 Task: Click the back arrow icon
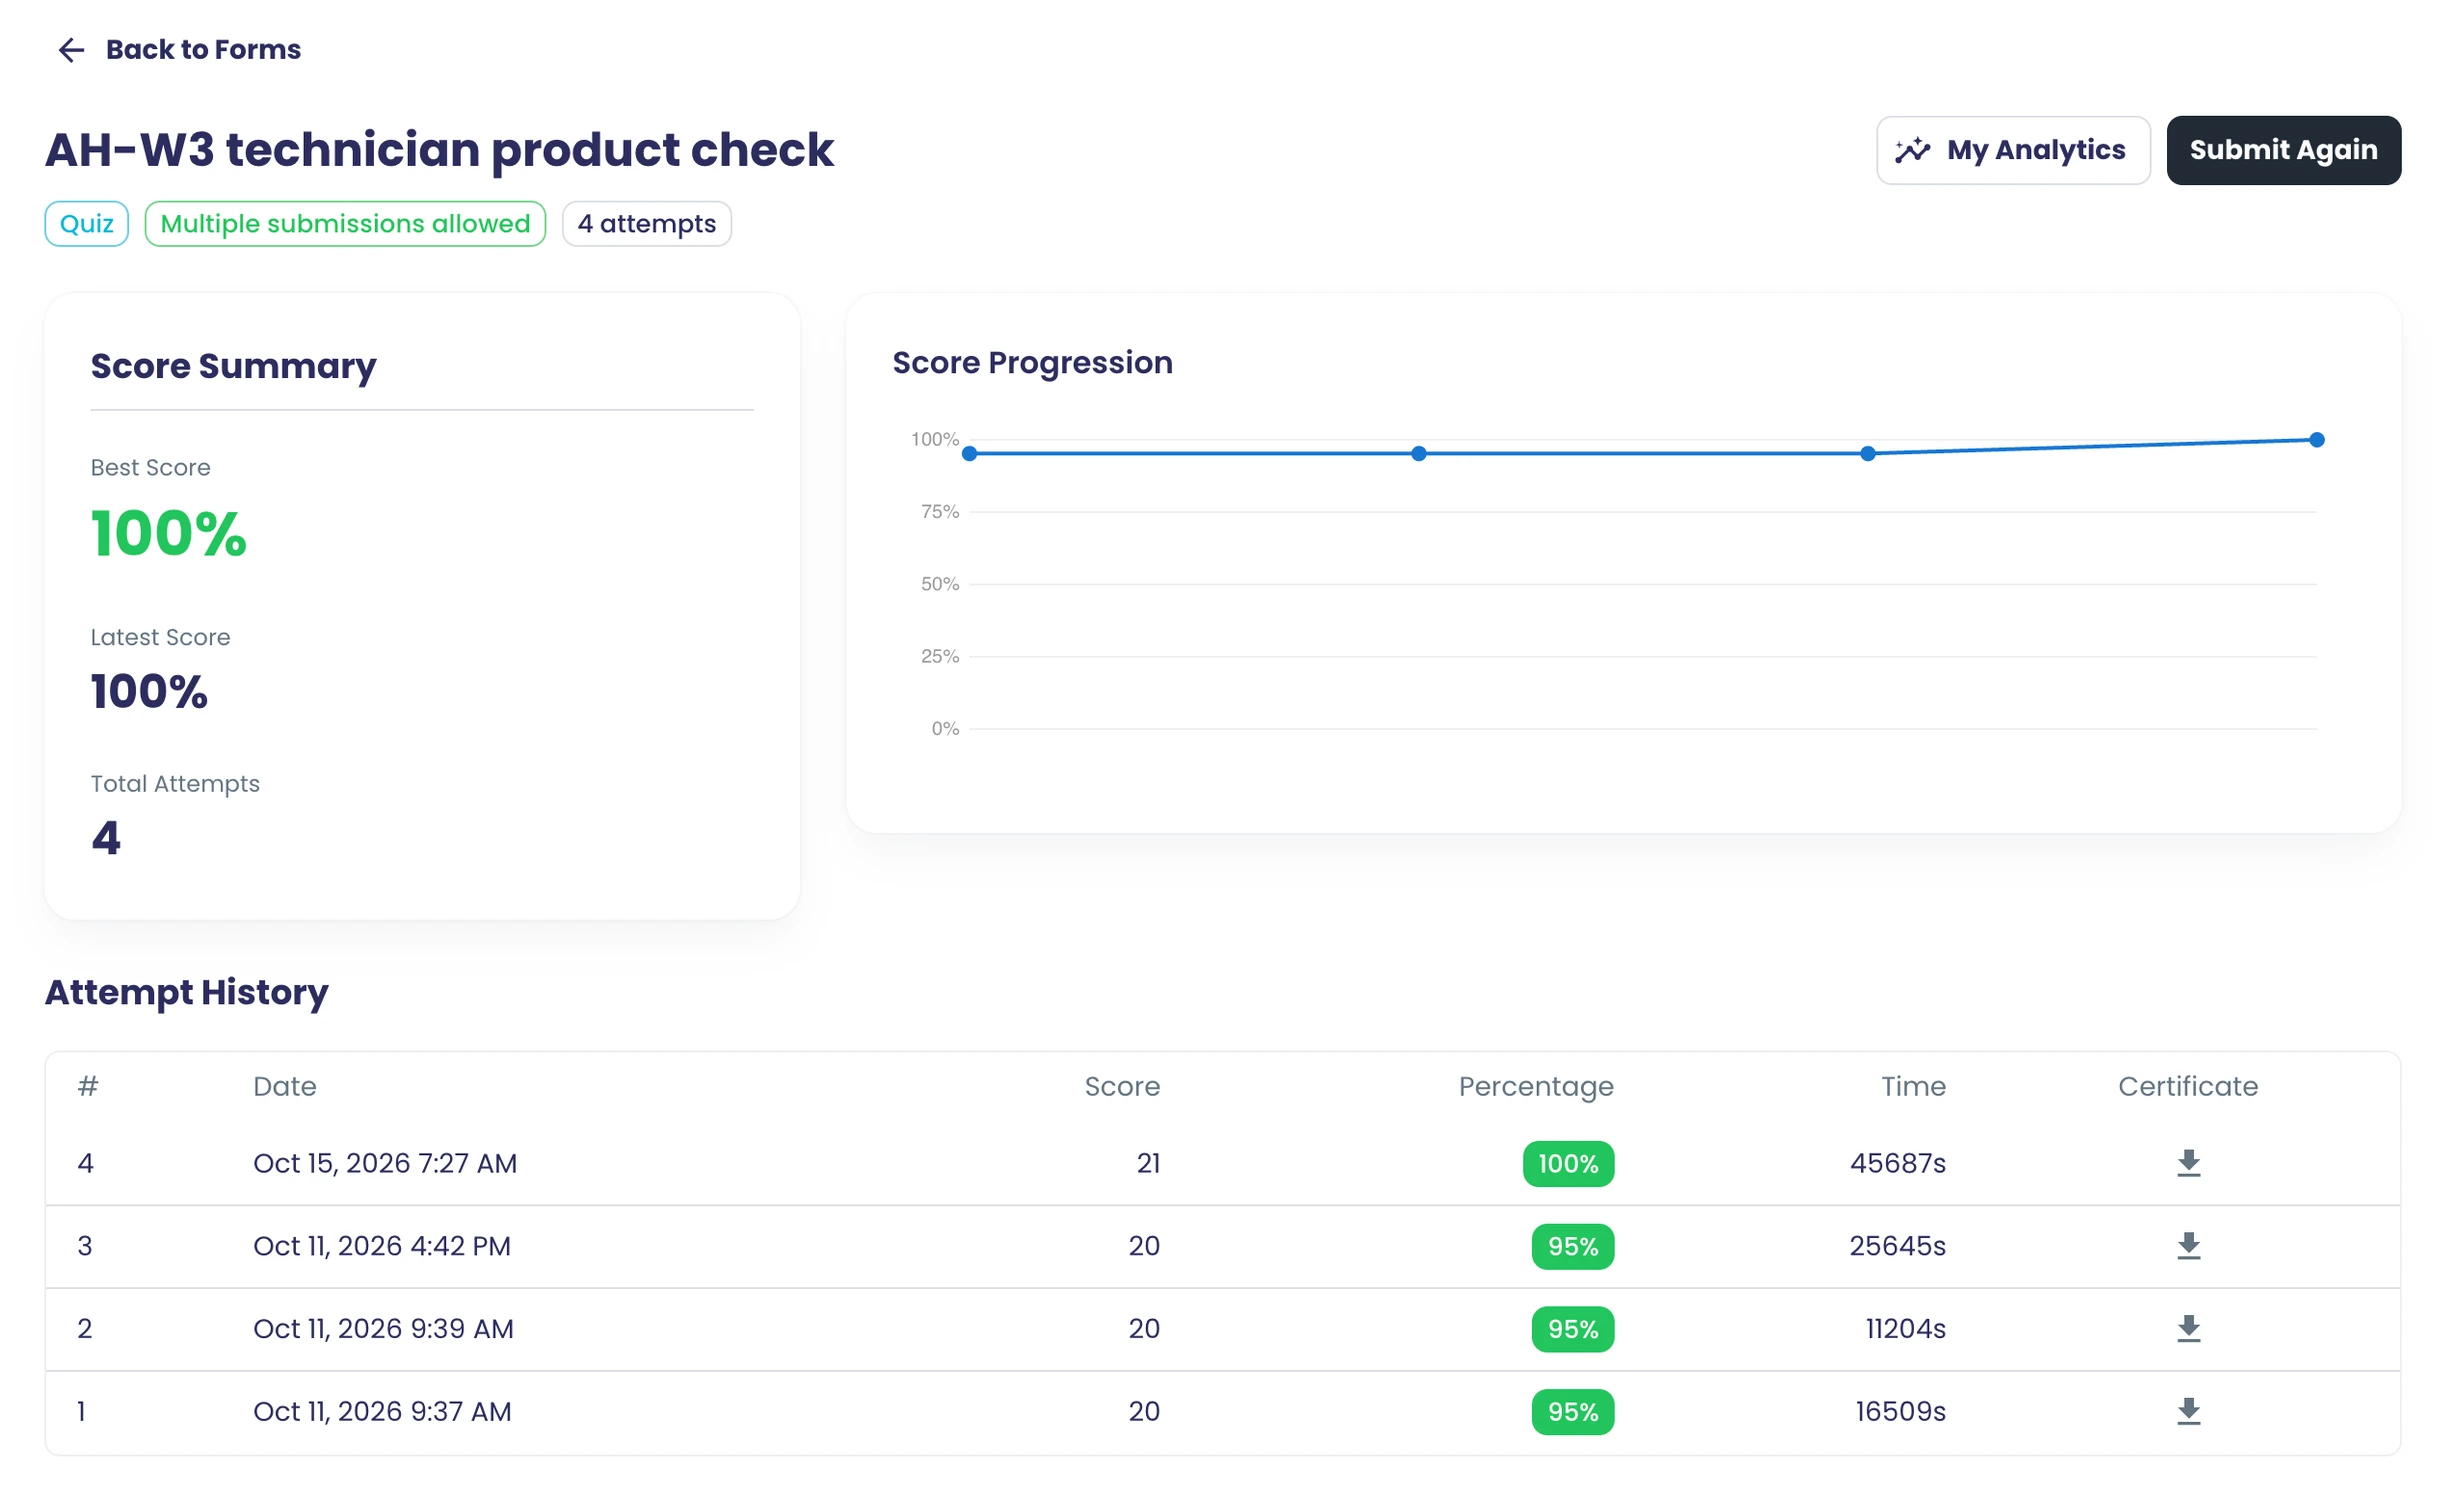[71, 50]
